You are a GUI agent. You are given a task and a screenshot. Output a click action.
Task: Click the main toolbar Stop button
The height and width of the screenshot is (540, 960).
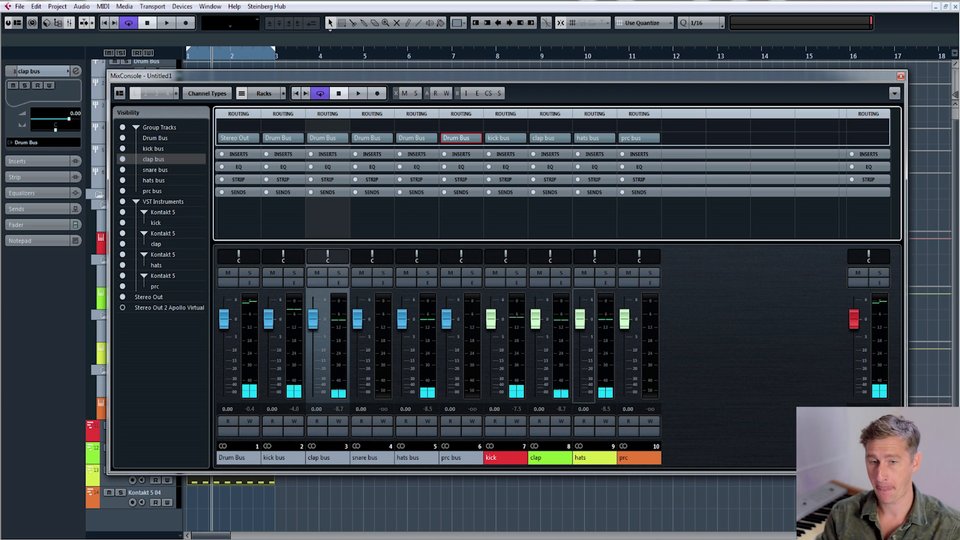[x=147, y=23]
